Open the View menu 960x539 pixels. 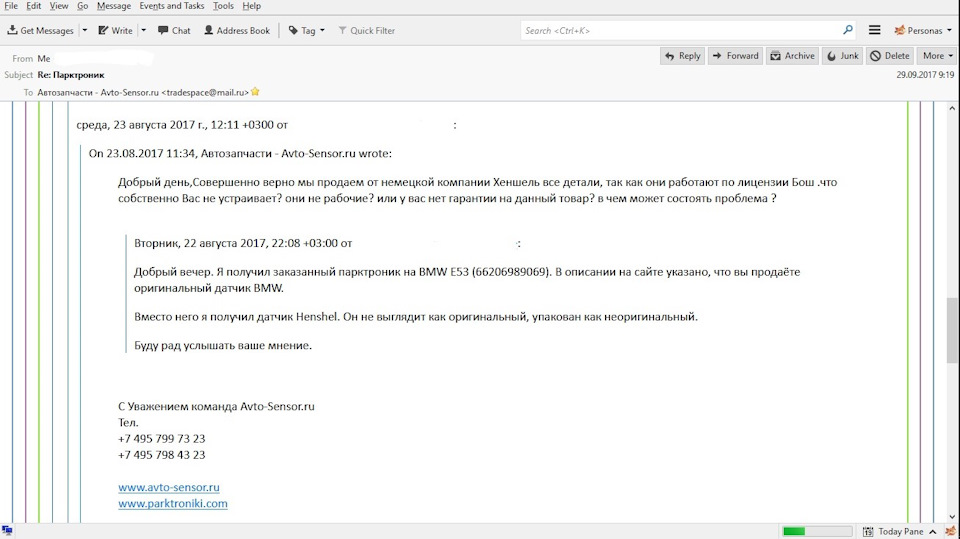pyautogui.click(x=59, y=6)
